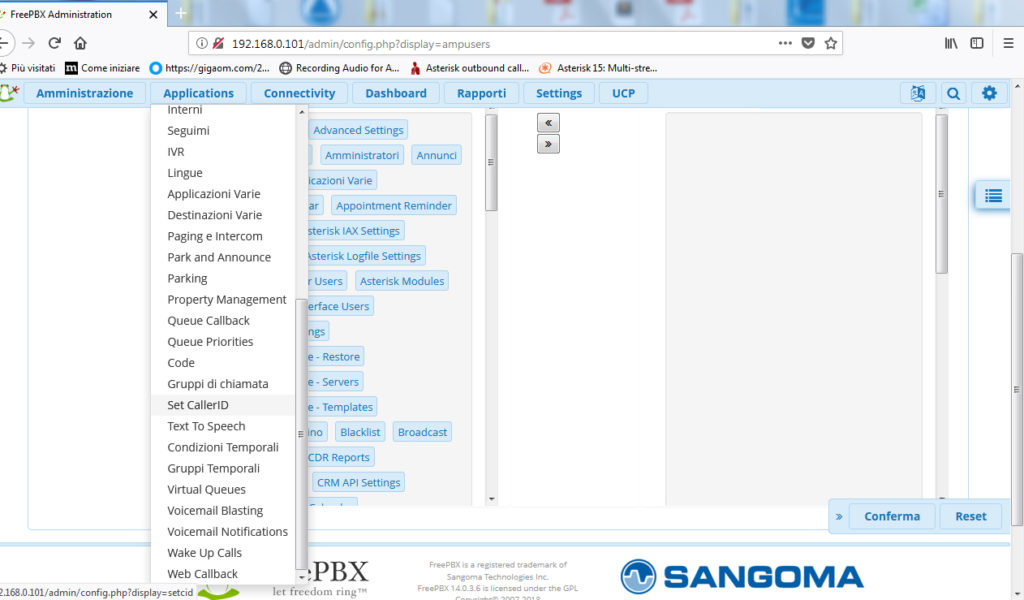Image resolution: width=1024 pixels, height=600 pixels.
Task: Open the Connectivity menu
Action: [300, 93]
